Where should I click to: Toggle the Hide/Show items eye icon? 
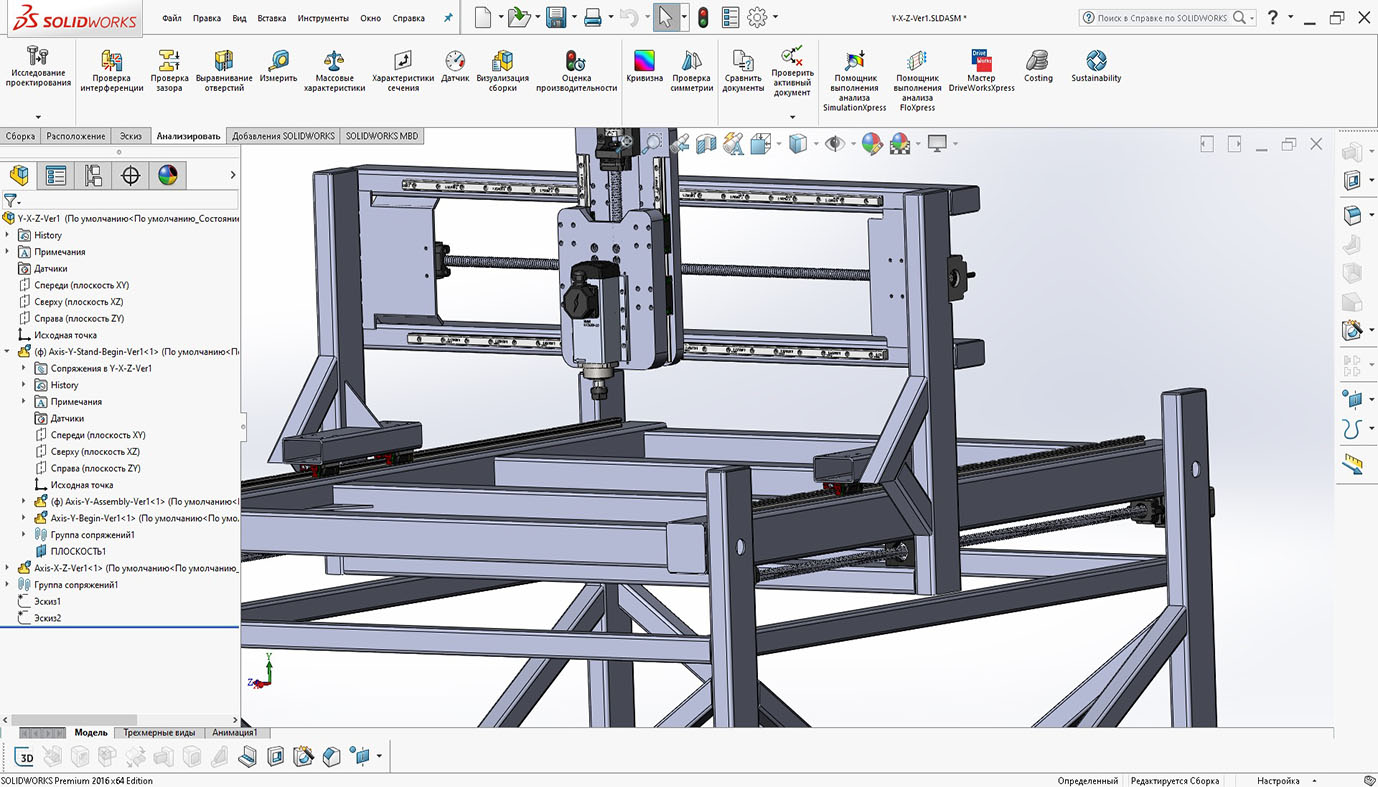pos(834,144)
